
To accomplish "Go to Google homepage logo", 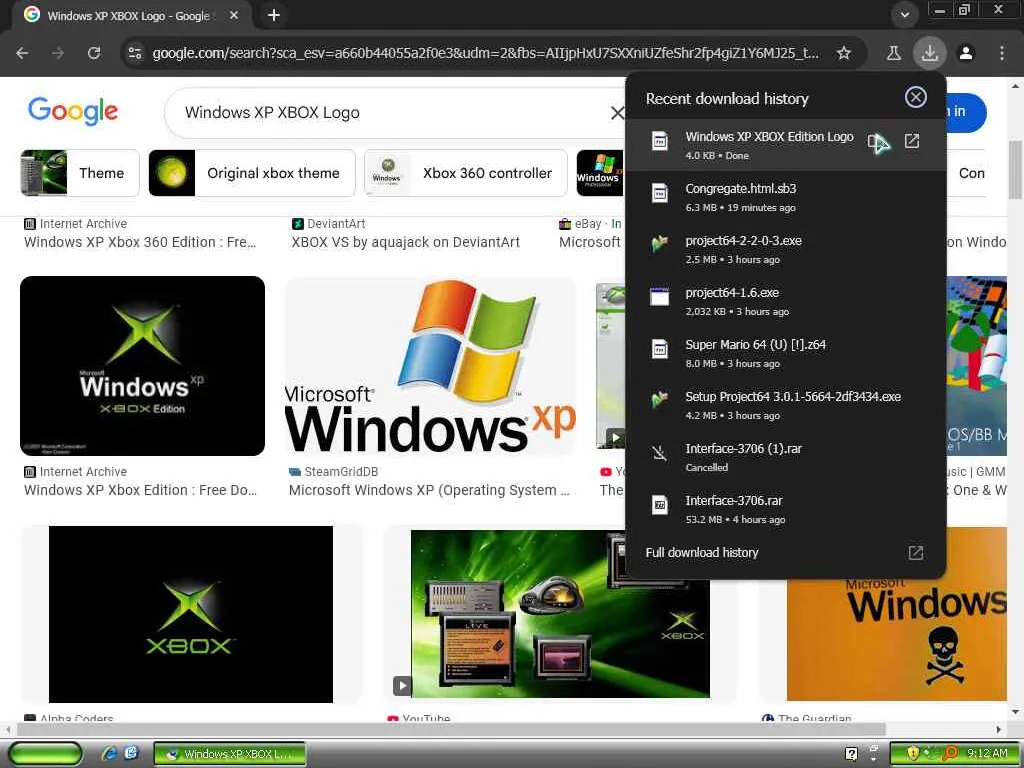I will 73,111.
